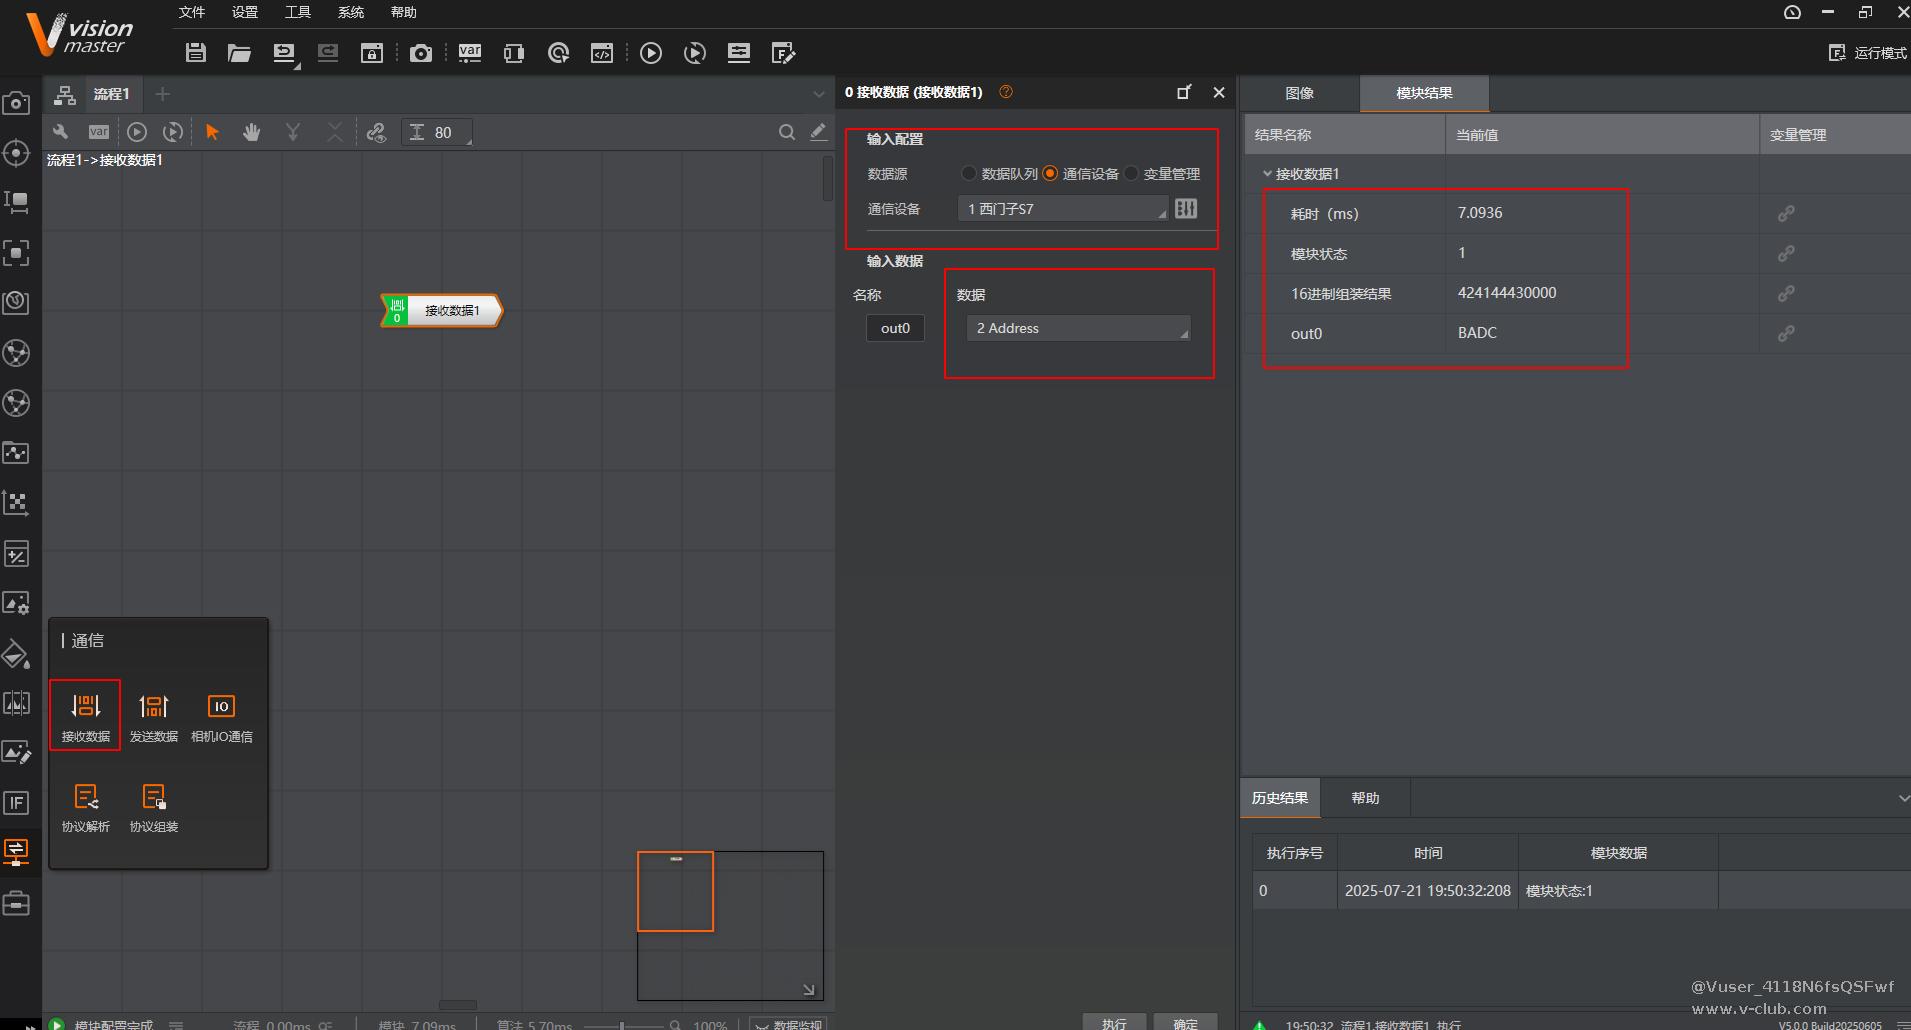Viewport: 1911px width, 1030px height.
Task: Click the link visibility icon in flow toolbar
Action: click(376, 132)
